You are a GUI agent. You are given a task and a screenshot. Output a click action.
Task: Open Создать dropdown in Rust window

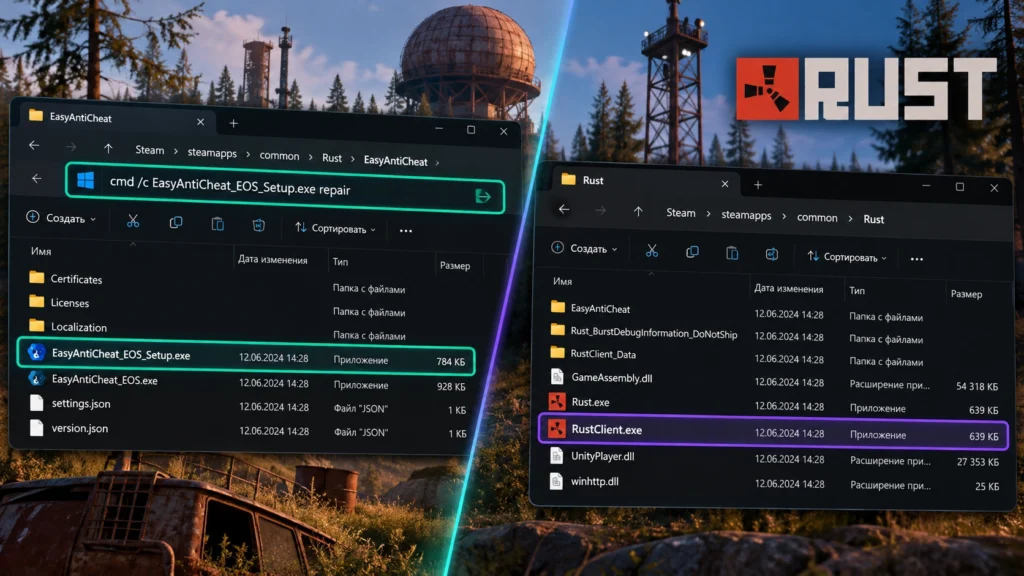[584, 248]
